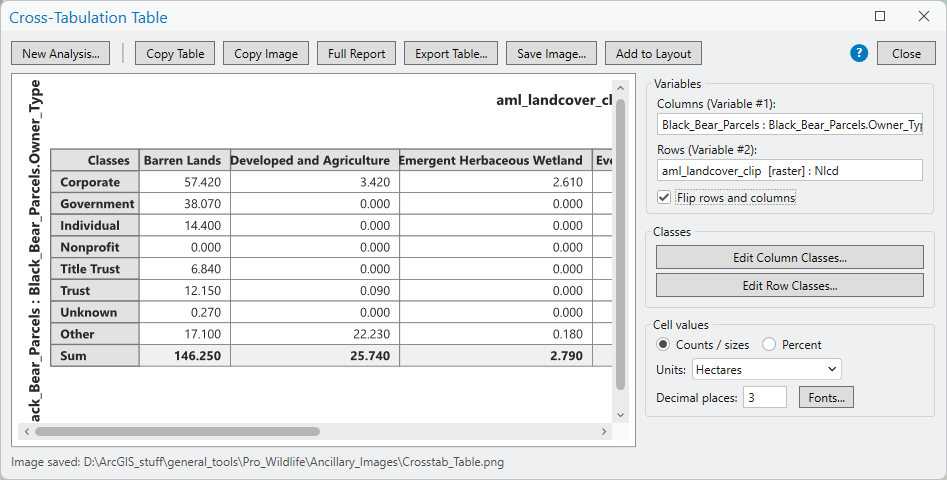Viewport: 947px width, 480px height.
Task: Click Edit Row Classes button
Action: pyautogui.click(x=790, y=286)
